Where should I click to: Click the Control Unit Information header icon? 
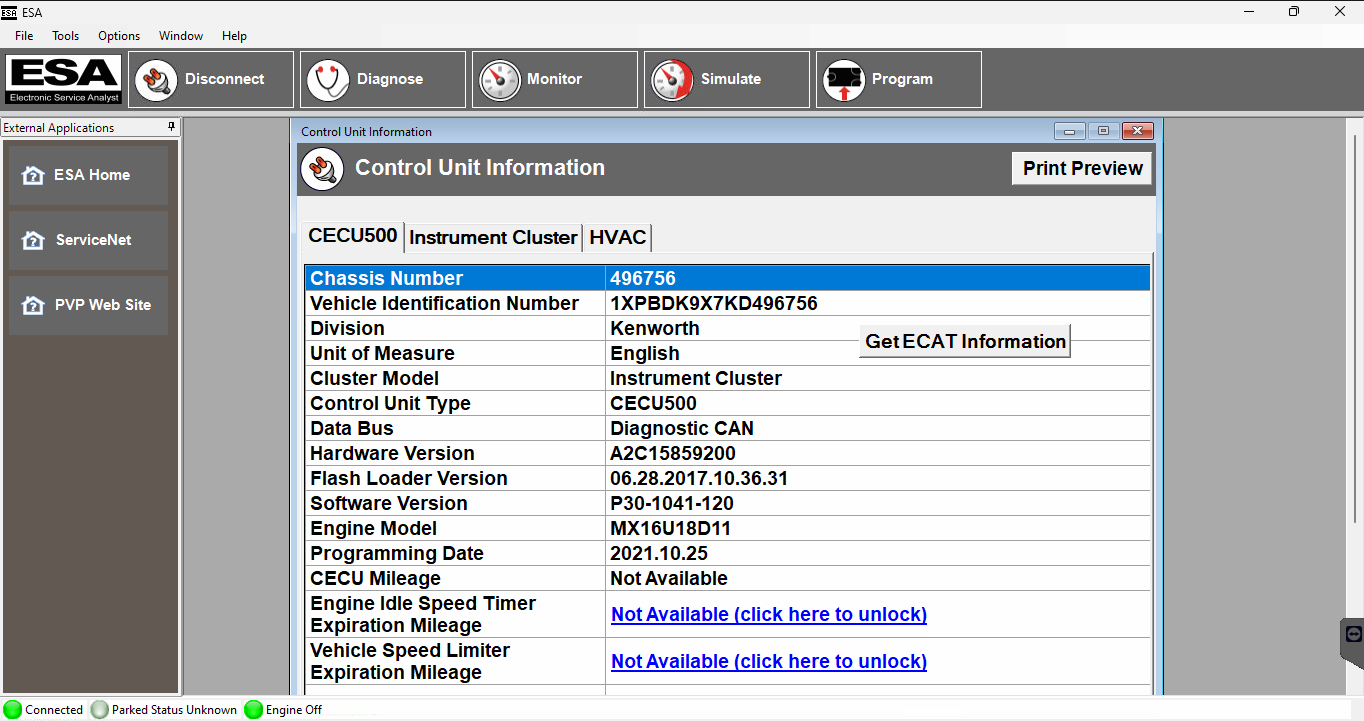[322, 169]
